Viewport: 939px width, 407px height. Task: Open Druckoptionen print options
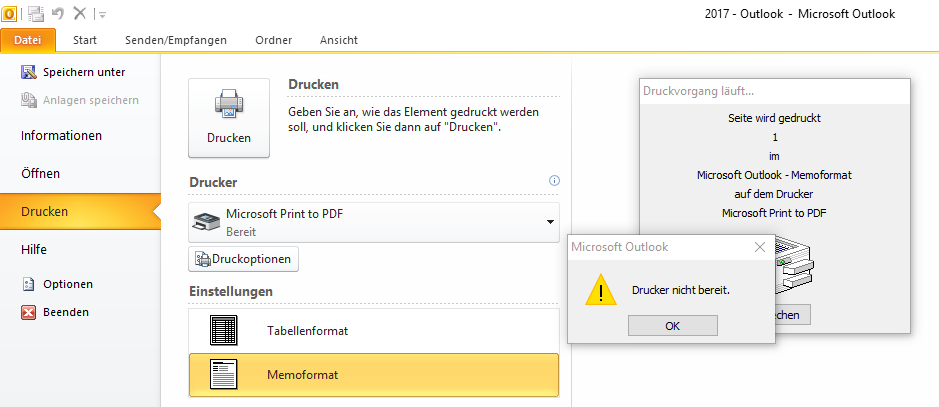coord(244,259)
